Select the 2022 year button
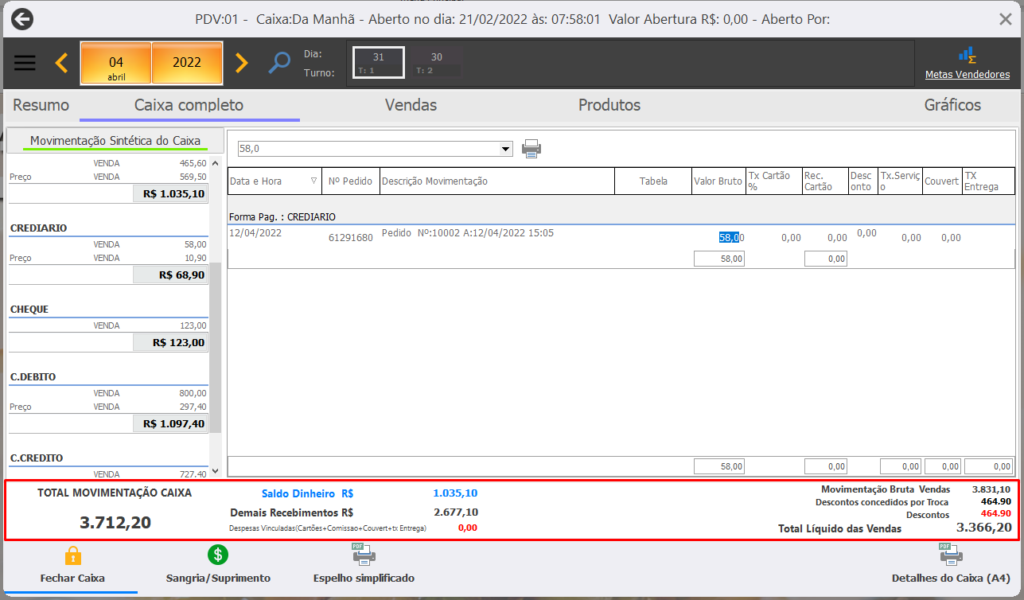This screenshot has height=600, width=1024. point(187,63)
